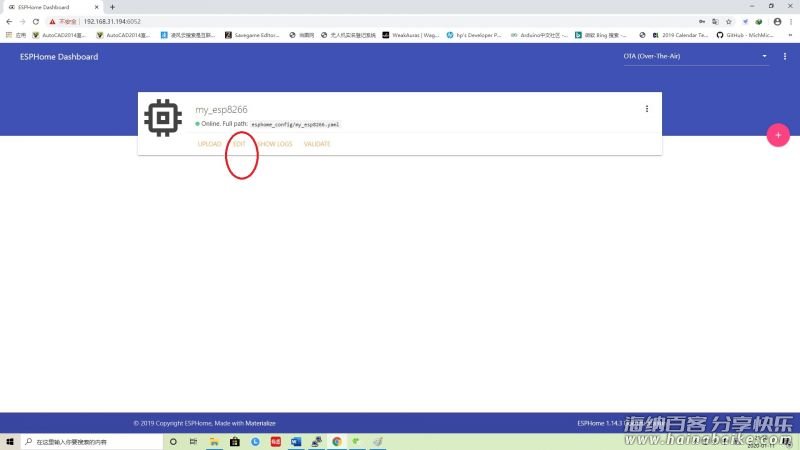Viewport: 800px width, 450px height.
Task: Switch to Chrome in the taskbar
Action: pos(337,441)
